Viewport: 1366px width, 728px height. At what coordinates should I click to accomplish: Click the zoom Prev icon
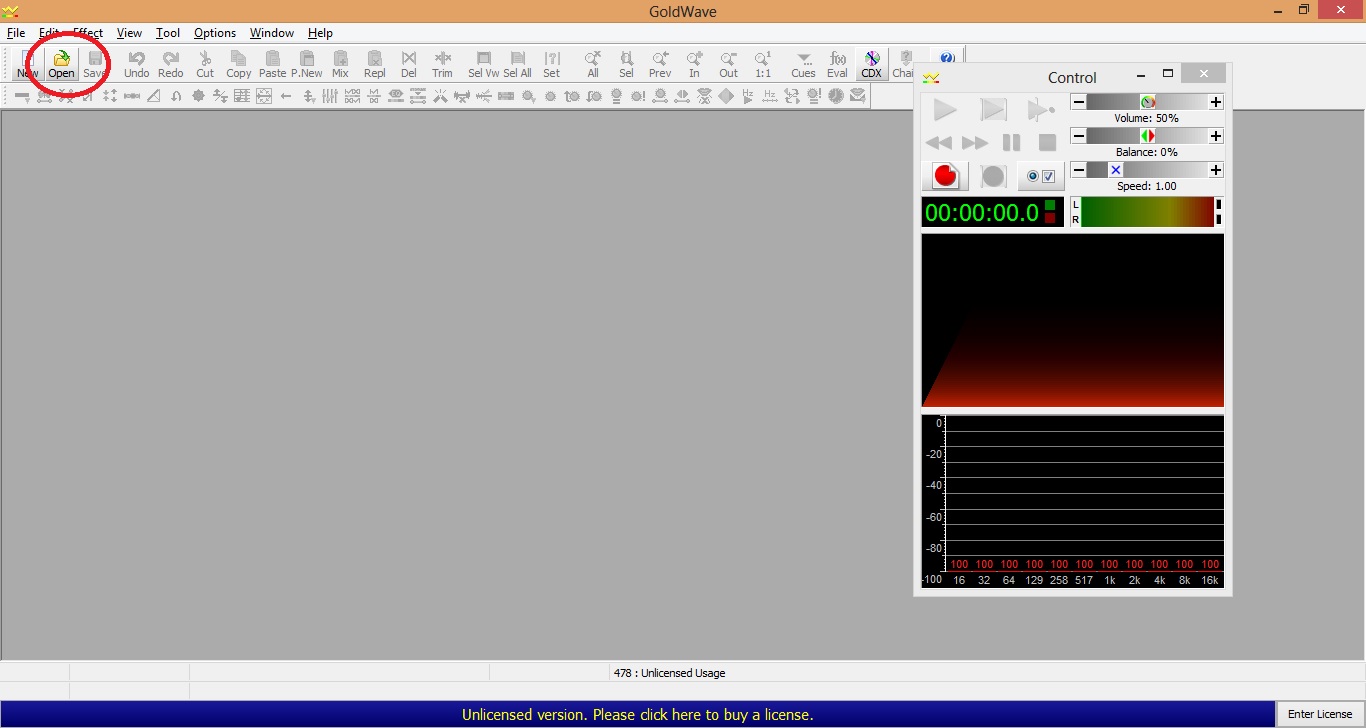click(660, 65)
